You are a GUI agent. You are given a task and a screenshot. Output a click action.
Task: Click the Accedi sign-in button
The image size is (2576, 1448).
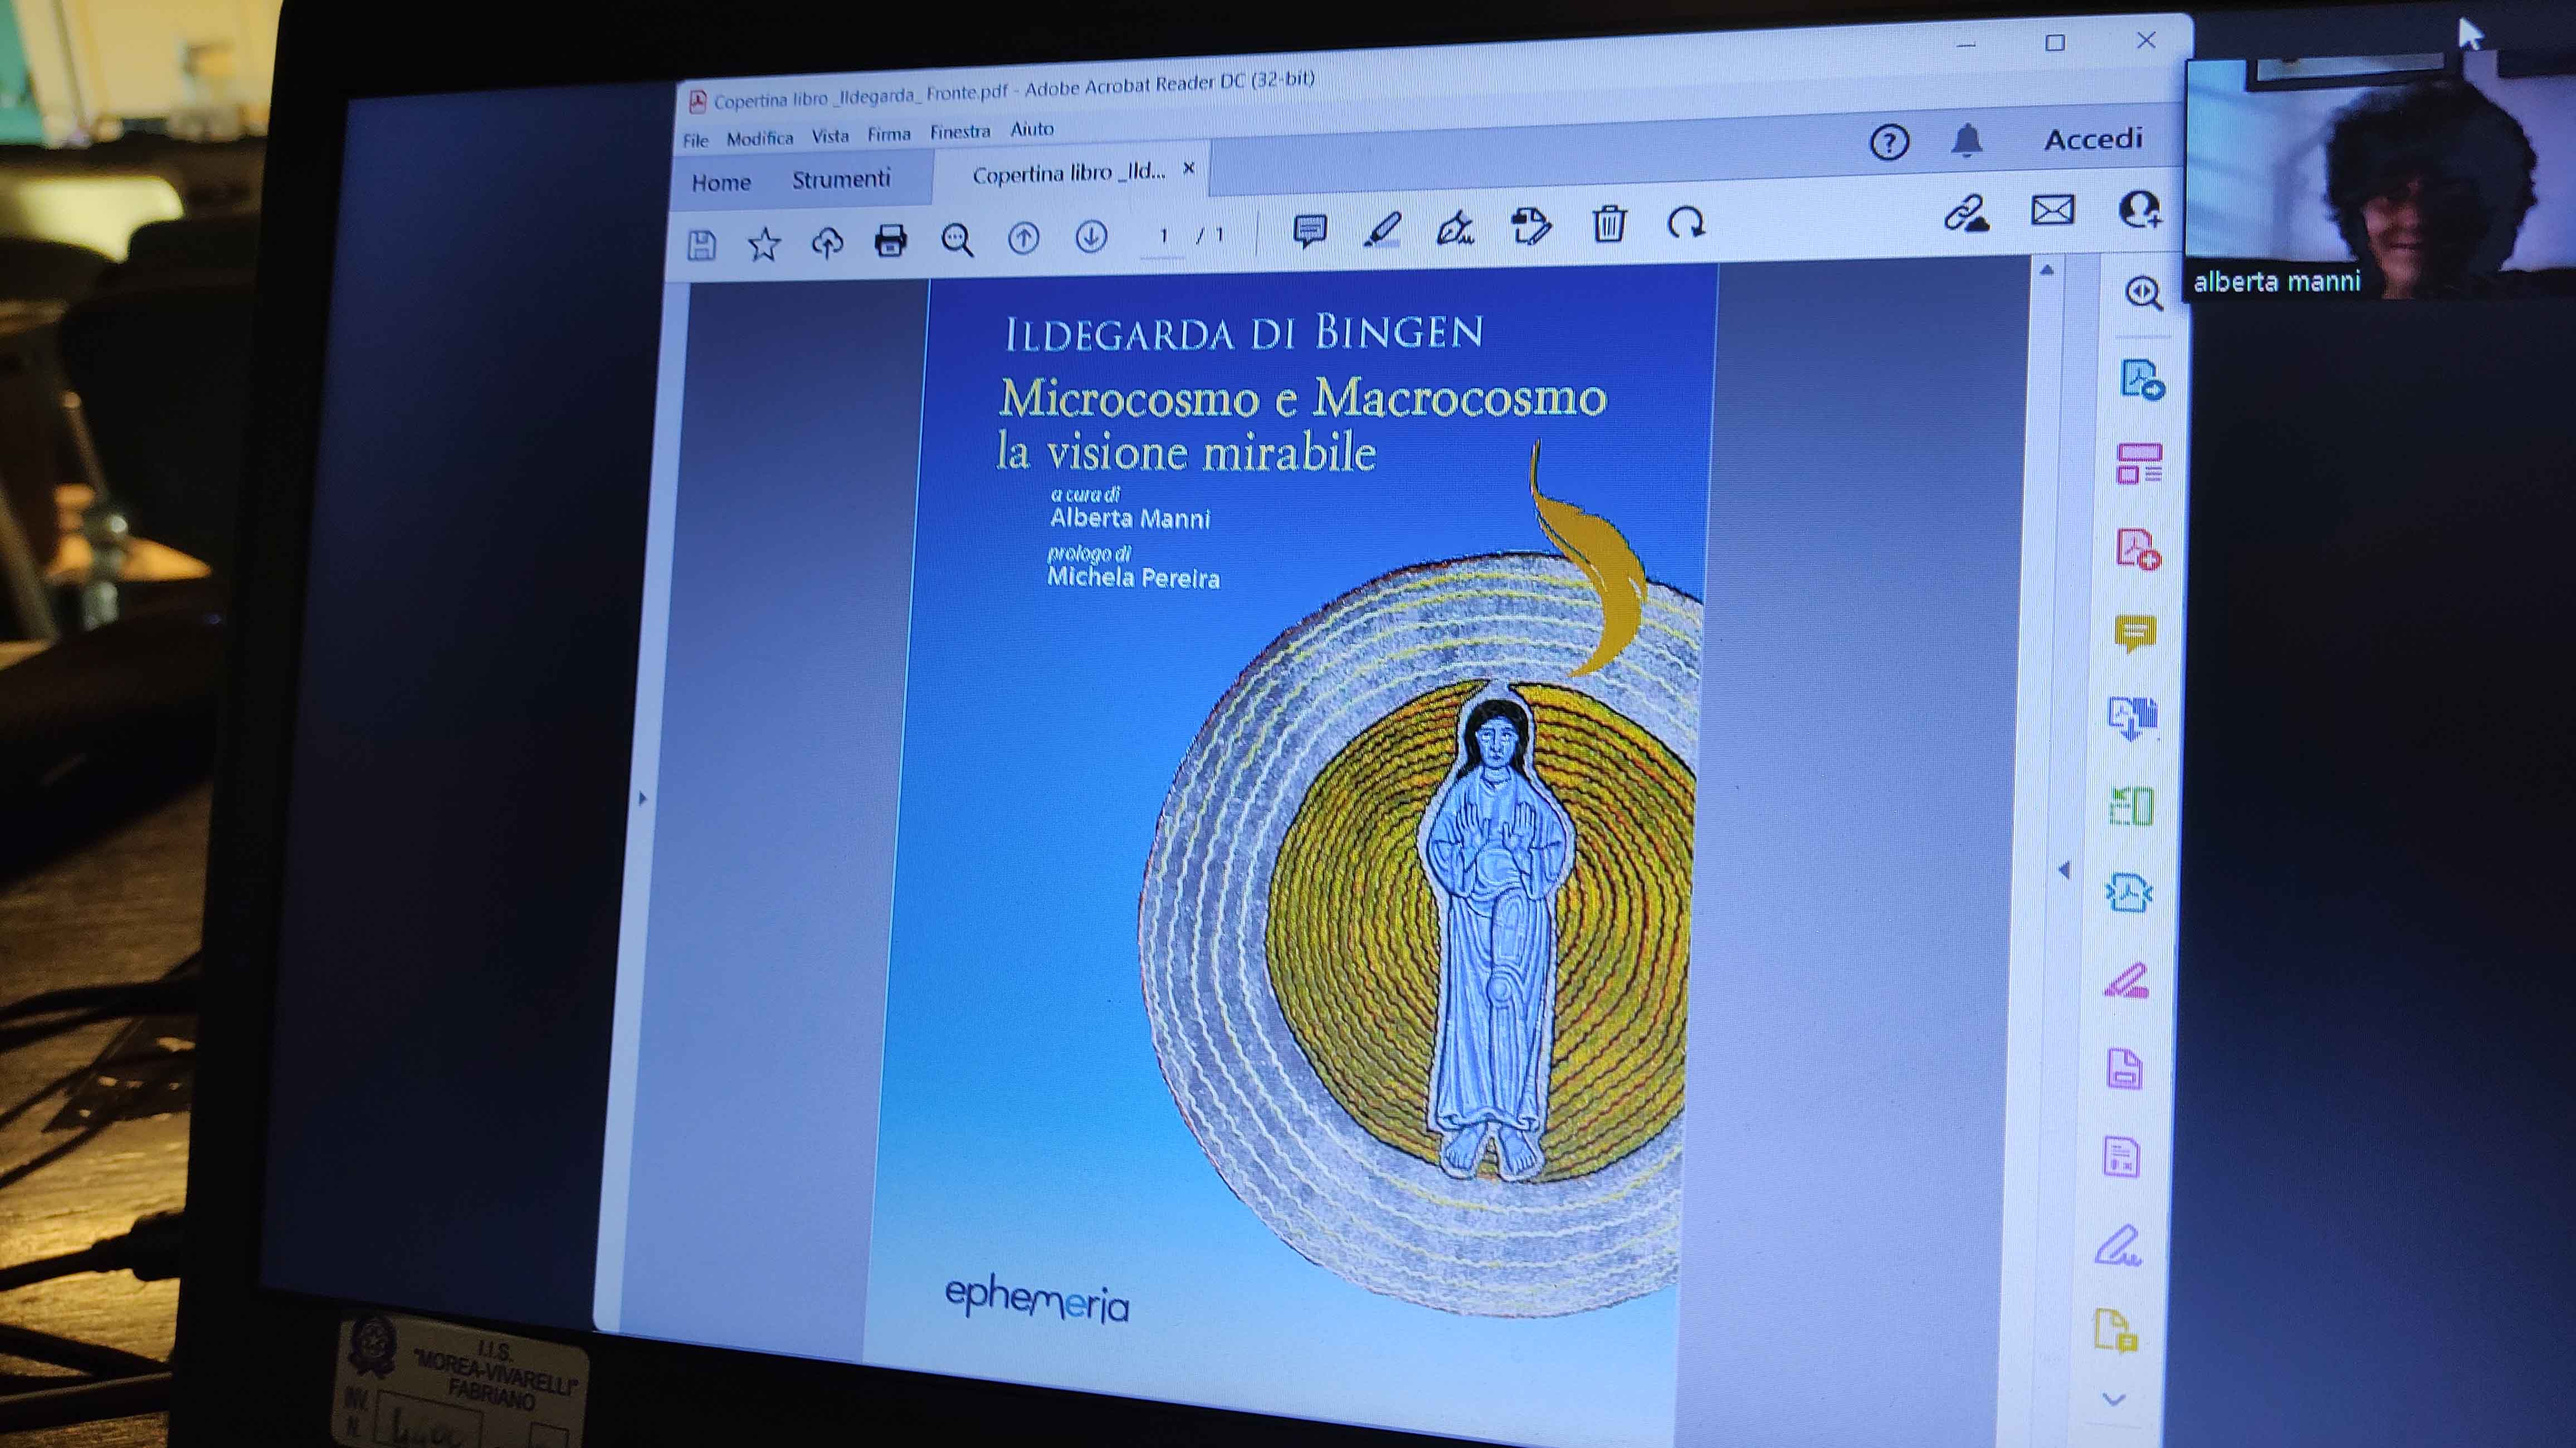(x=2093, y=139)
